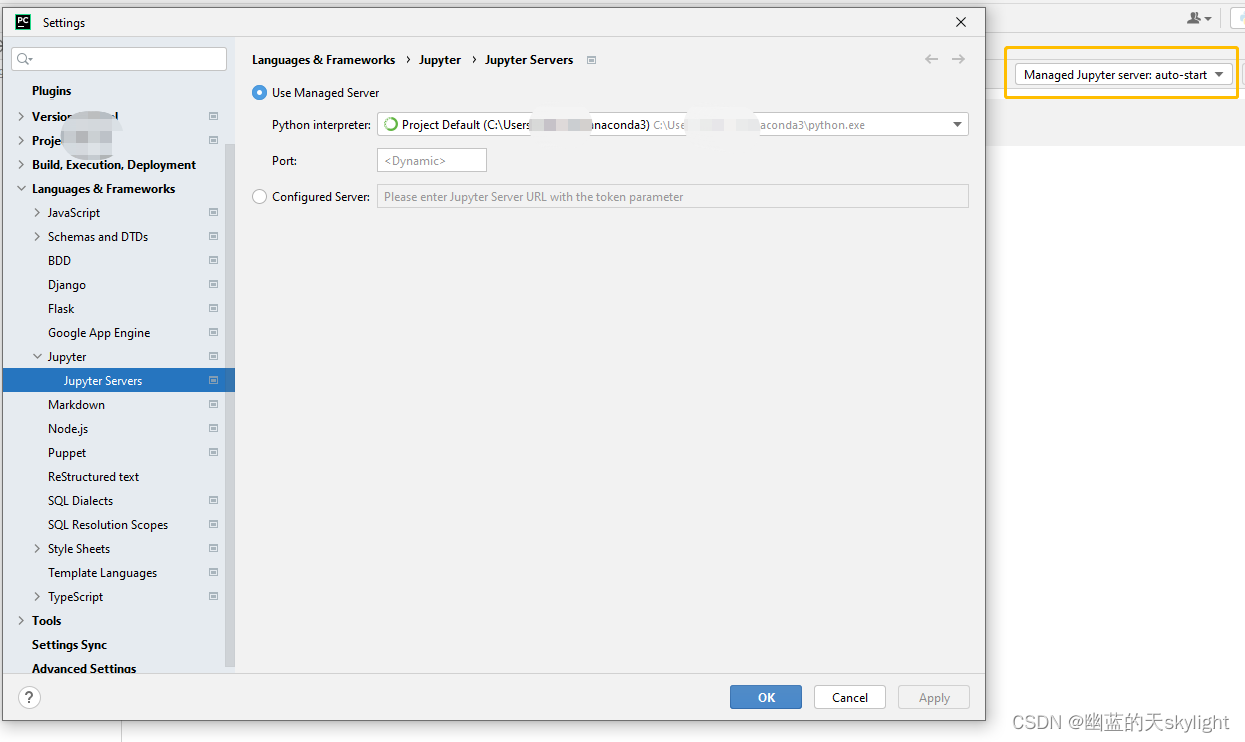Click project icon on Node.js row
The image size is (1245, 742).
click(213, 429)
